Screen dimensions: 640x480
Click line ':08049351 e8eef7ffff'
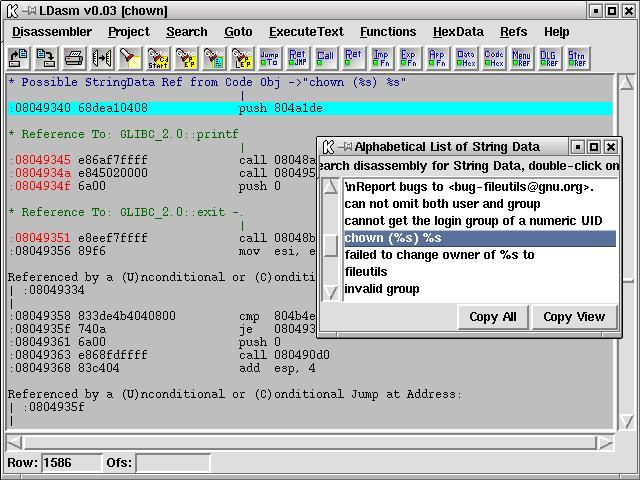(x=78, y=238)
